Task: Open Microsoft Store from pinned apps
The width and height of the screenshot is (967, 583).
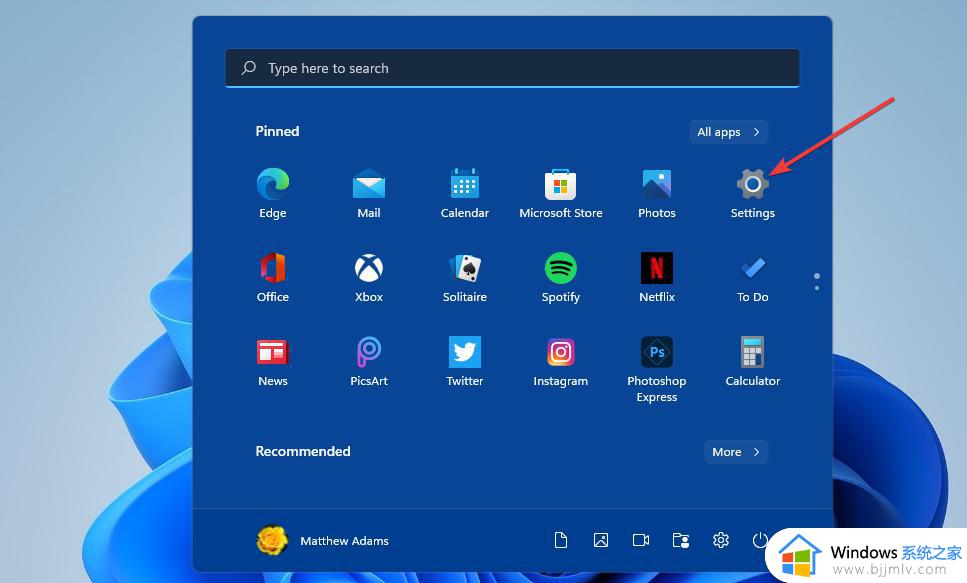Action: pyautogui.click(x=561, y=193)
